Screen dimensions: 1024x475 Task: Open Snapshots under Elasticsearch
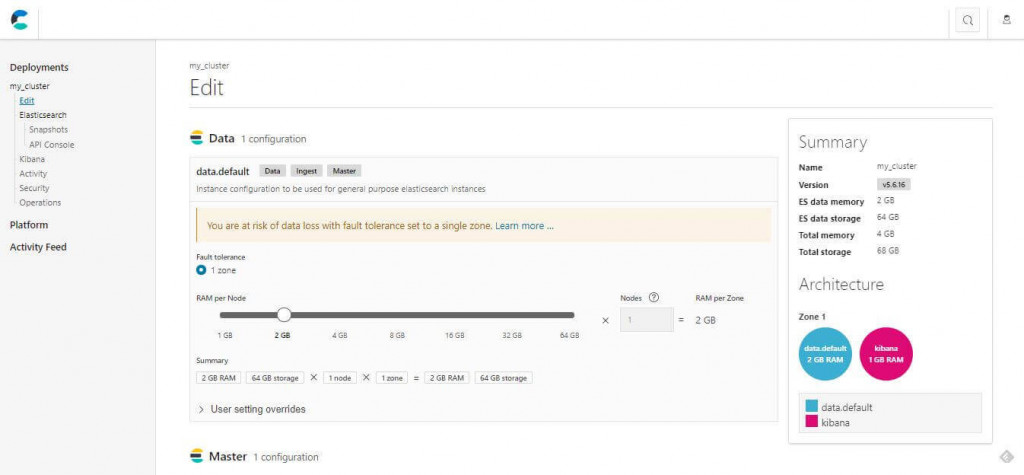click(48, 129)
